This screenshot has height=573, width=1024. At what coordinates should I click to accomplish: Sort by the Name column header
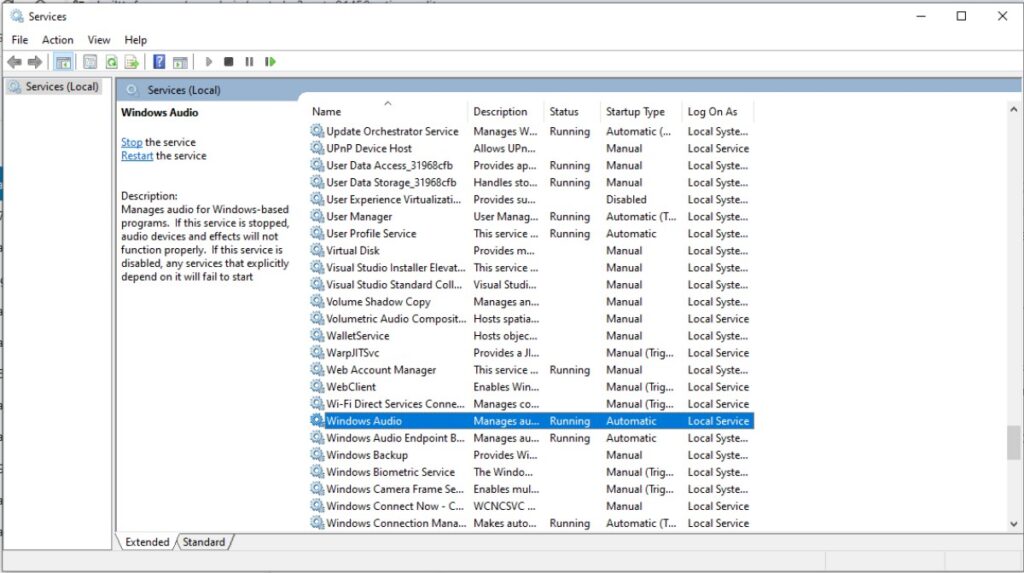[x=388, y=112]
